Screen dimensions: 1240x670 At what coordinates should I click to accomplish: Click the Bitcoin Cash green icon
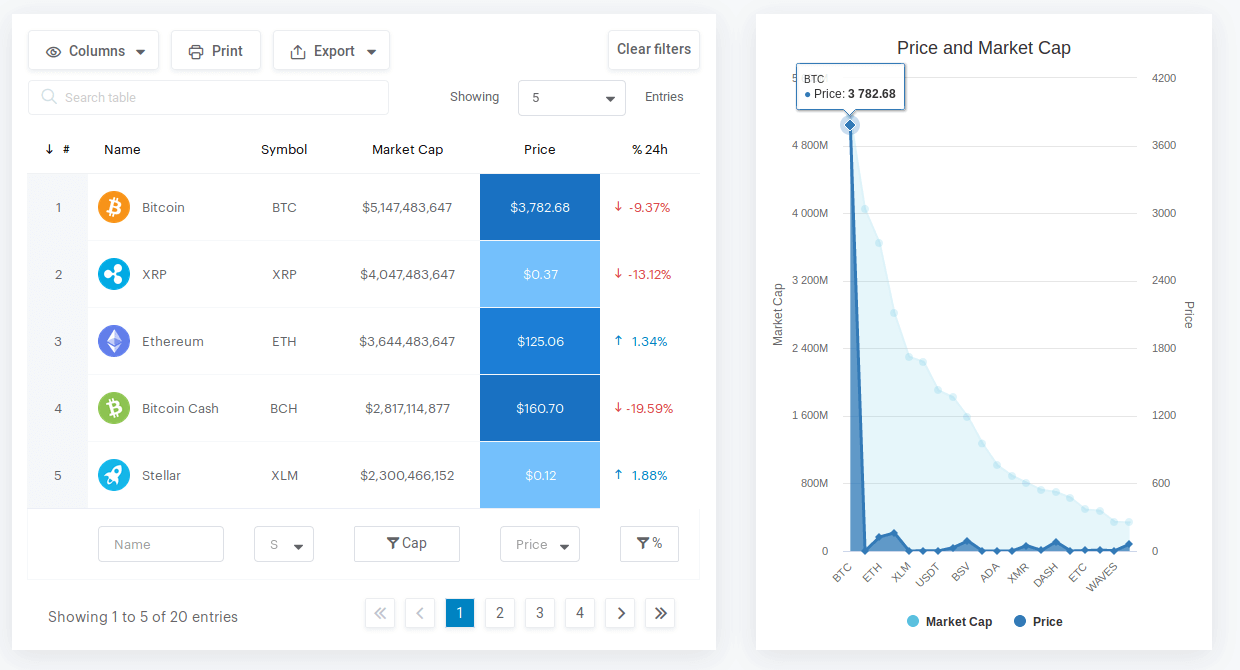[x=114, y=408]
